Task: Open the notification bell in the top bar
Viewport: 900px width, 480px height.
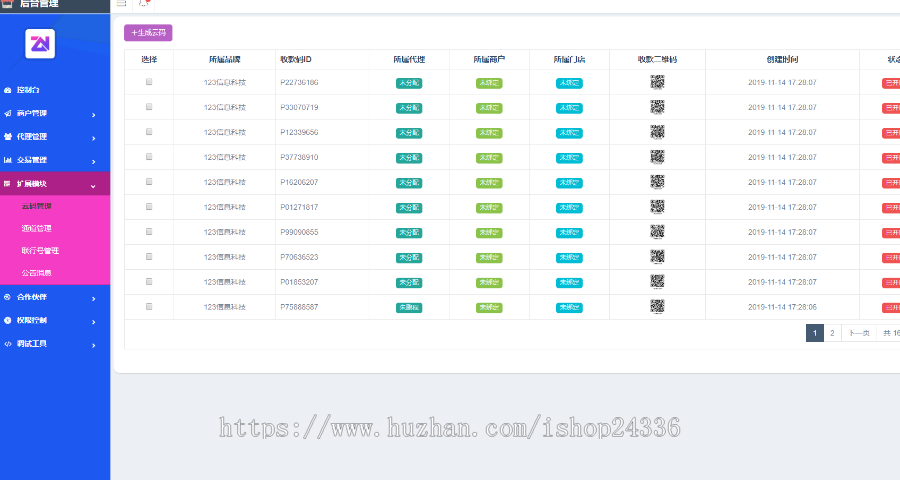Action: pos(143,3)
